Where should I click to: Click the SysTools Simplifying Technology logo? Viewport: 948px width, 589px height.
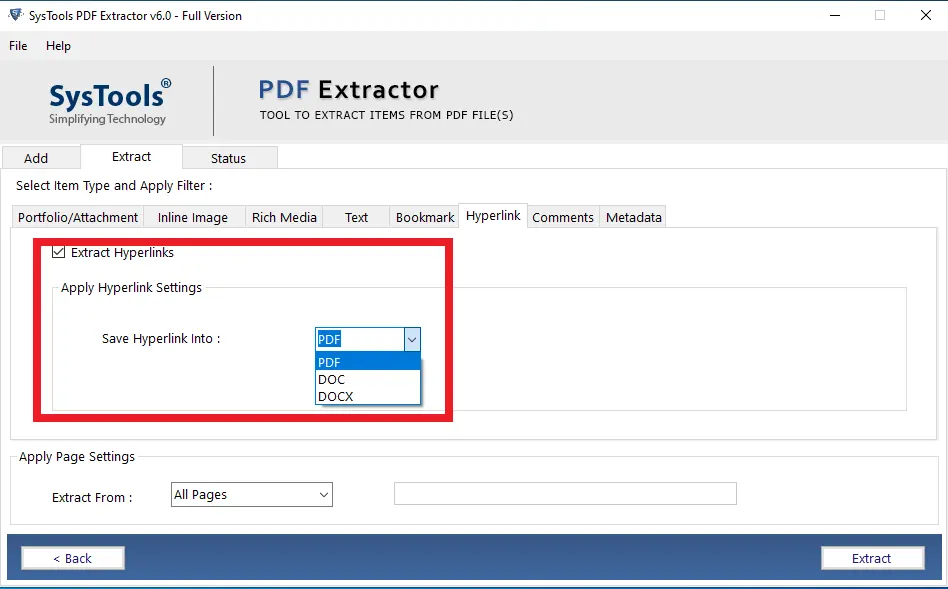(109, 102)
